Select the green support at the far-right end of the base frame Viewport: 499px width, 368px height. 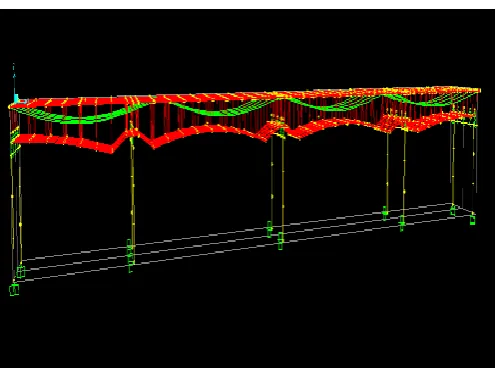[472, 220]
